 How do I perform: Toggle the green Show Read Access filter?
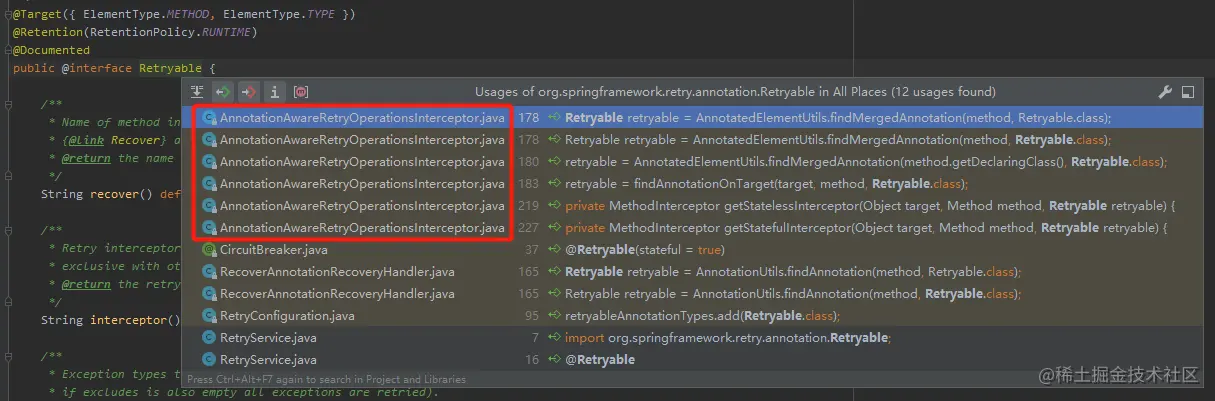point(223,92)
